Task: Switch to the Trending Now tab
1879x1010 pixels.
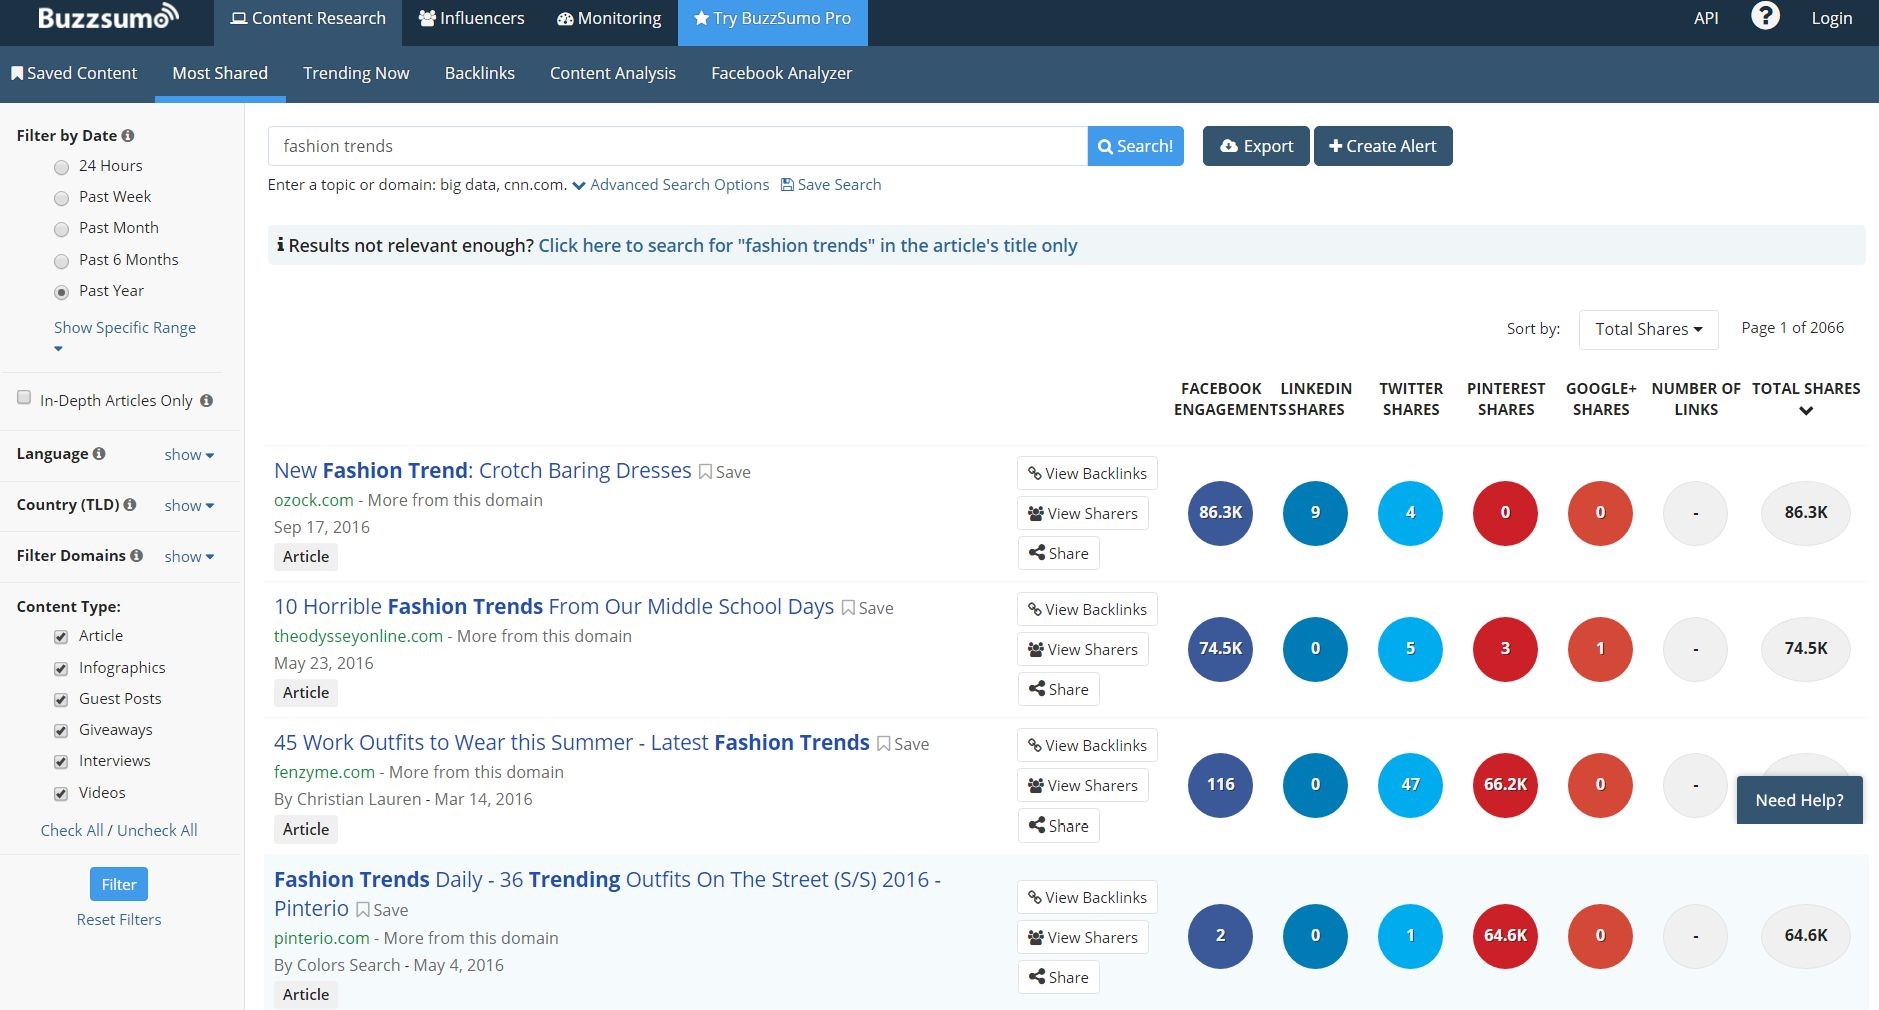Action: (x=356, y=73)
